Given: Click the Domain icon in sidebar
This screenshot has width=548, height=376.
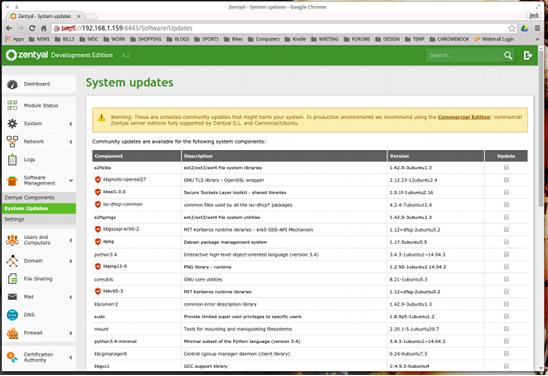Looking at the screenshot, I should pyautogui.click(x=12, y=261).
